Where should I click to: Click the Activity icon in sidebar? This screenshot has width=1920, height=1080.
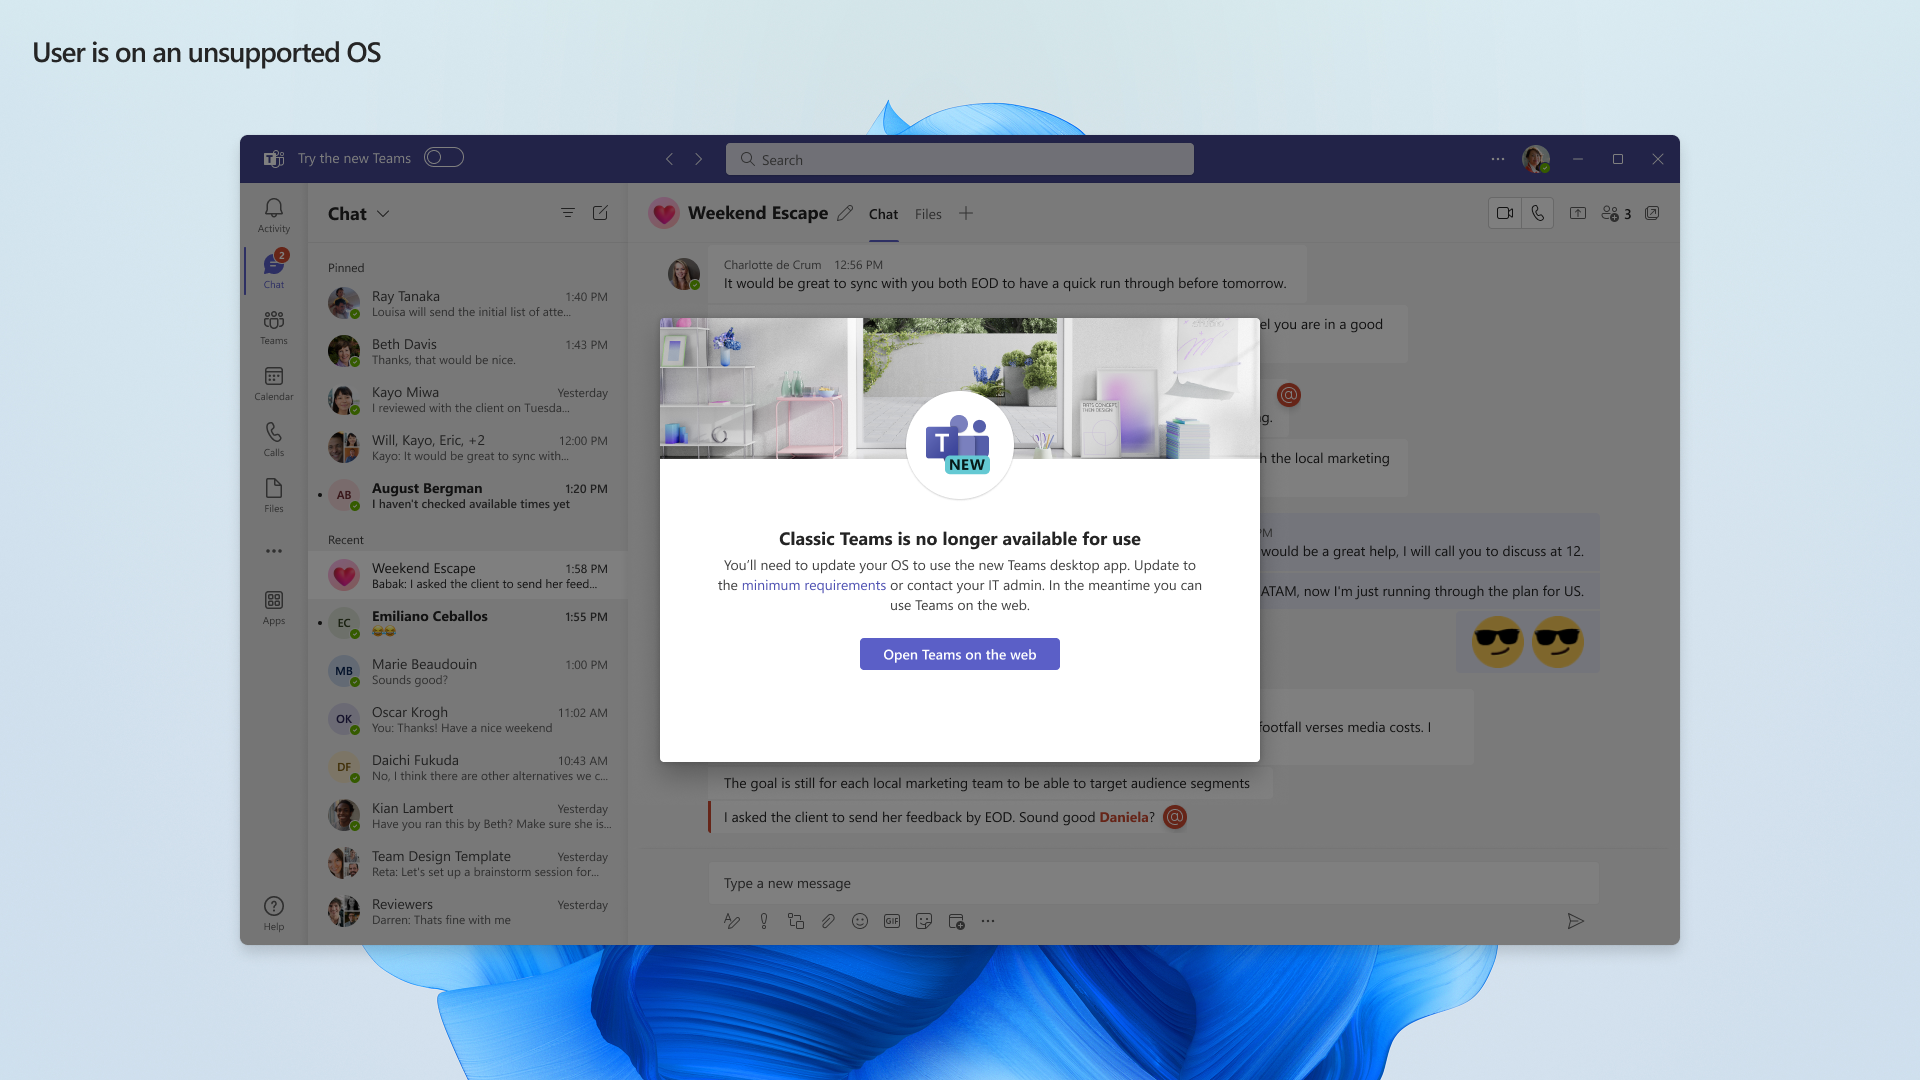(274, 214)
